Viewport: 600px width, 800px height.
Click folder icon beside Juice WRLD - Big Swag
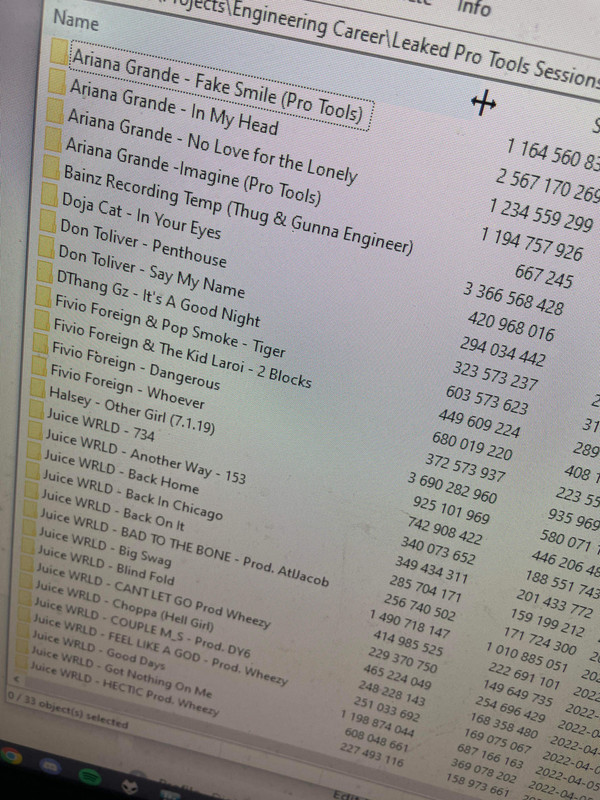(29, 528)
